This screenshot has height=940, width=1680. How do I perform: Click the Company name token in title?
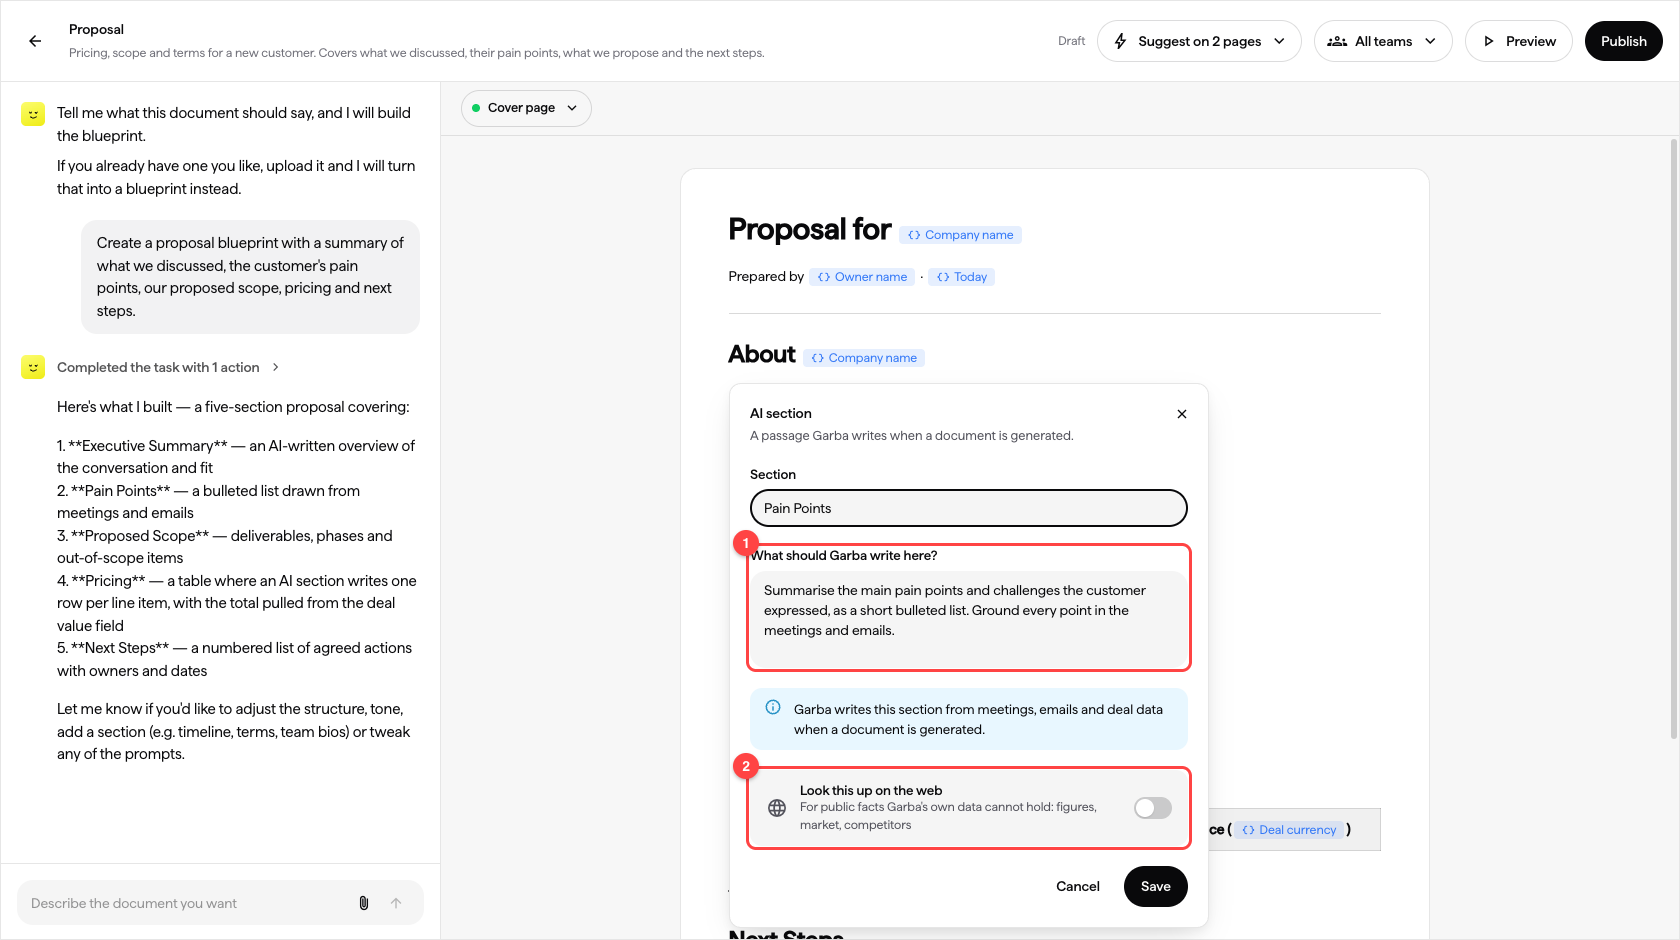960,235
